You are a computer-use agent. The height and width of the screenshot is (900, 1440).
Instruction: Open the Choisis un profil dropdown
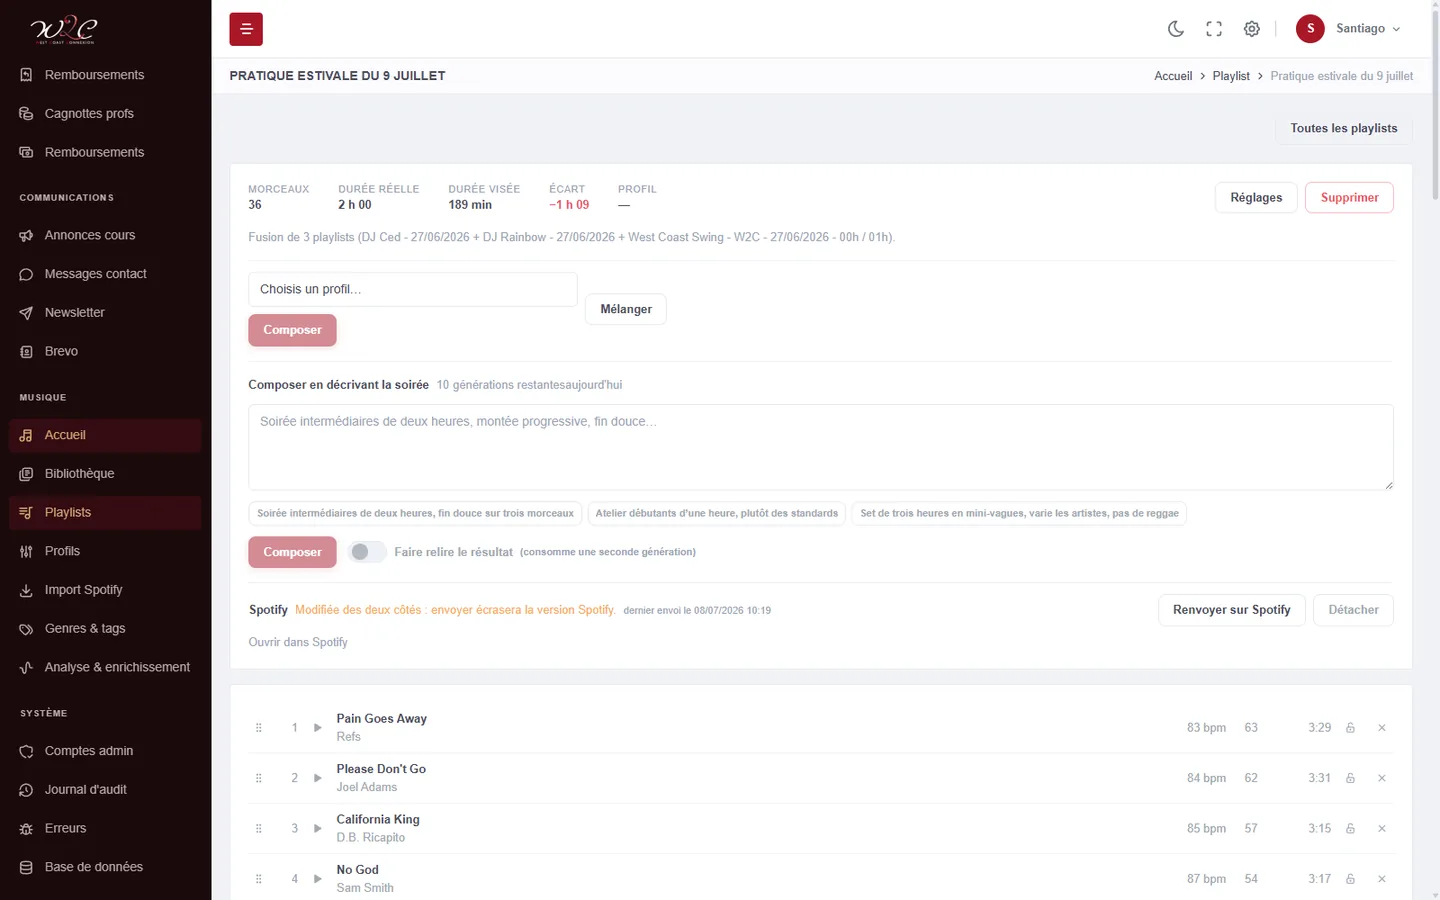click(413, 289)
